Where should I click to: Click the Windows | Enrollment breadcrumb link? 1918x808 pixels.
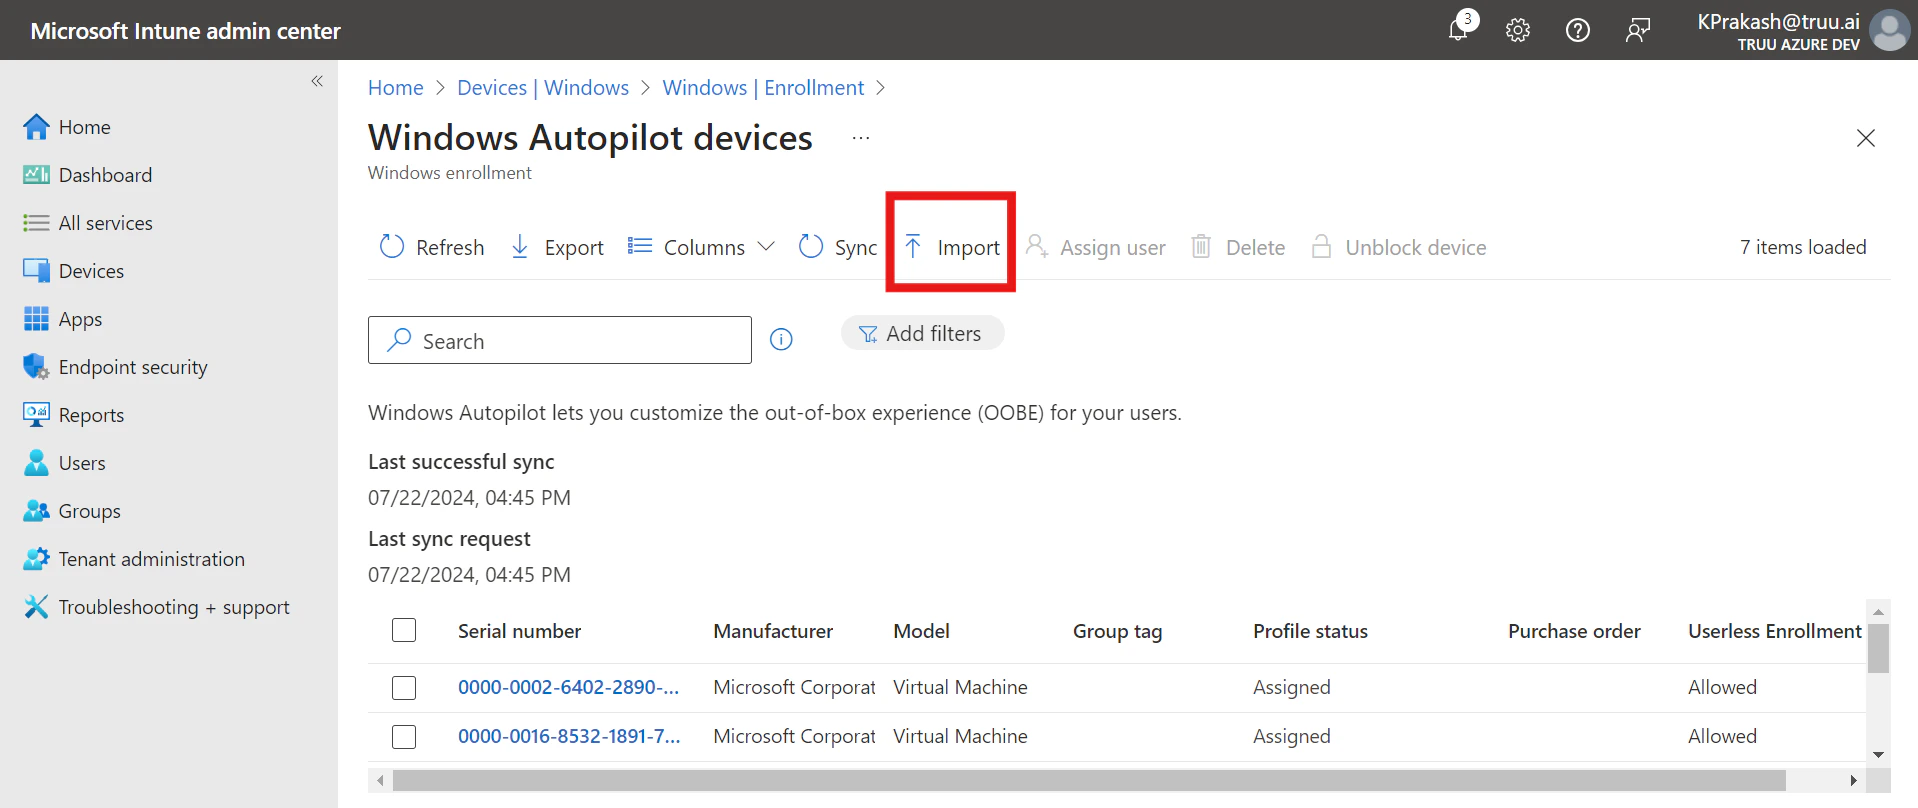(x=763, y=88)
